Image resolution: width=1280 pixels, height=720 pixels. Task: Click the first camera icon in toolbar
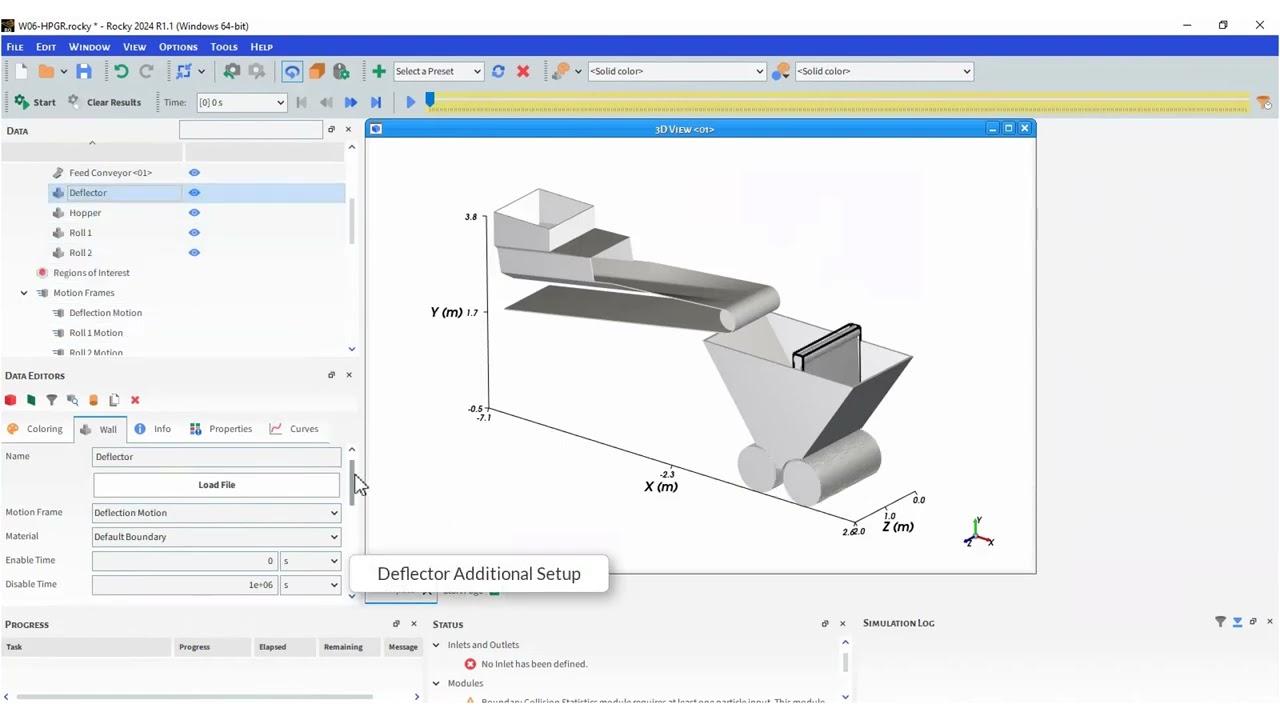coord(232,71)
